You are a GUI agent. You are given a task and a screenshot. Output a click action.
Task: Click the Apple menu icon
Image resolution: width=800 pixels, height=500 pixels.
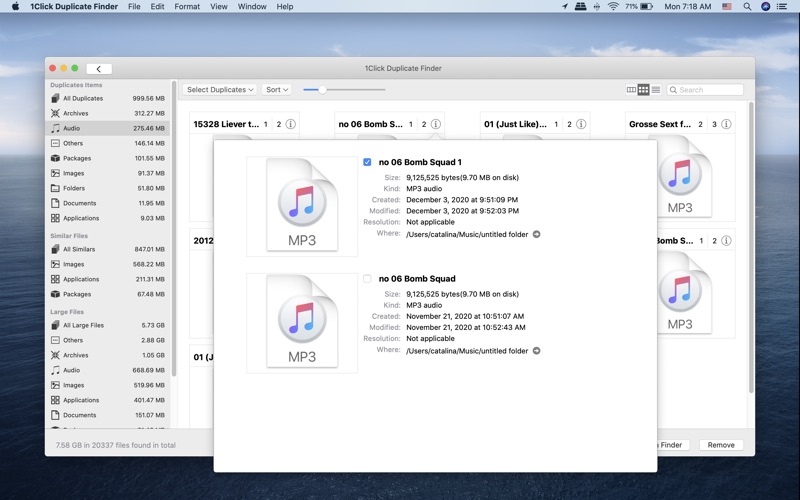tap(15, 7)
